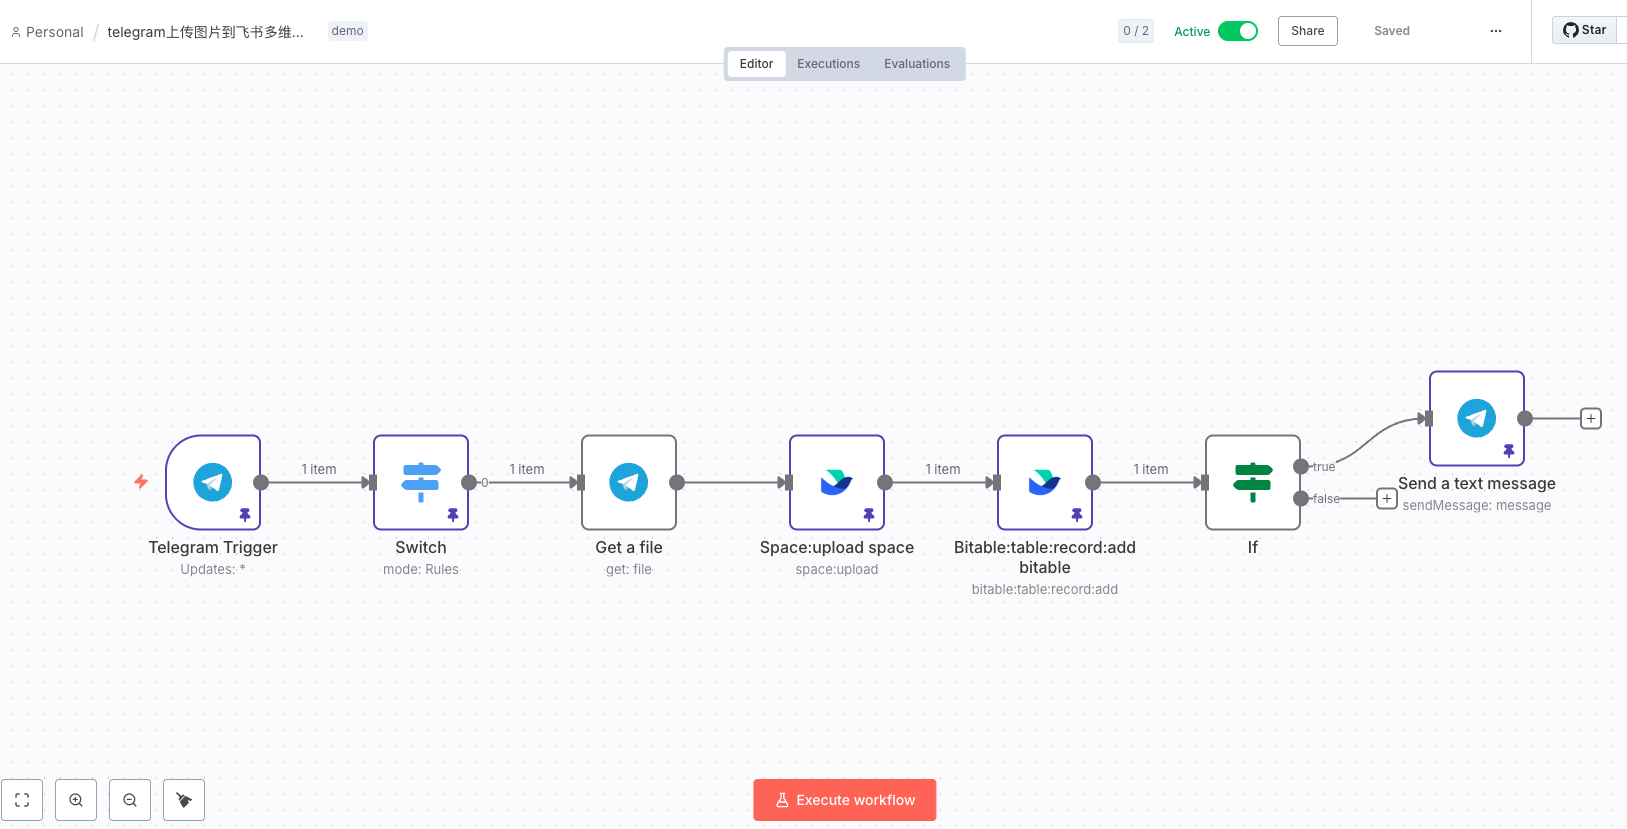Image resolution: width=1627 pixels, height=829 pixels.
Task: Add a node on the If false branch
Action: coord(1386,498)
